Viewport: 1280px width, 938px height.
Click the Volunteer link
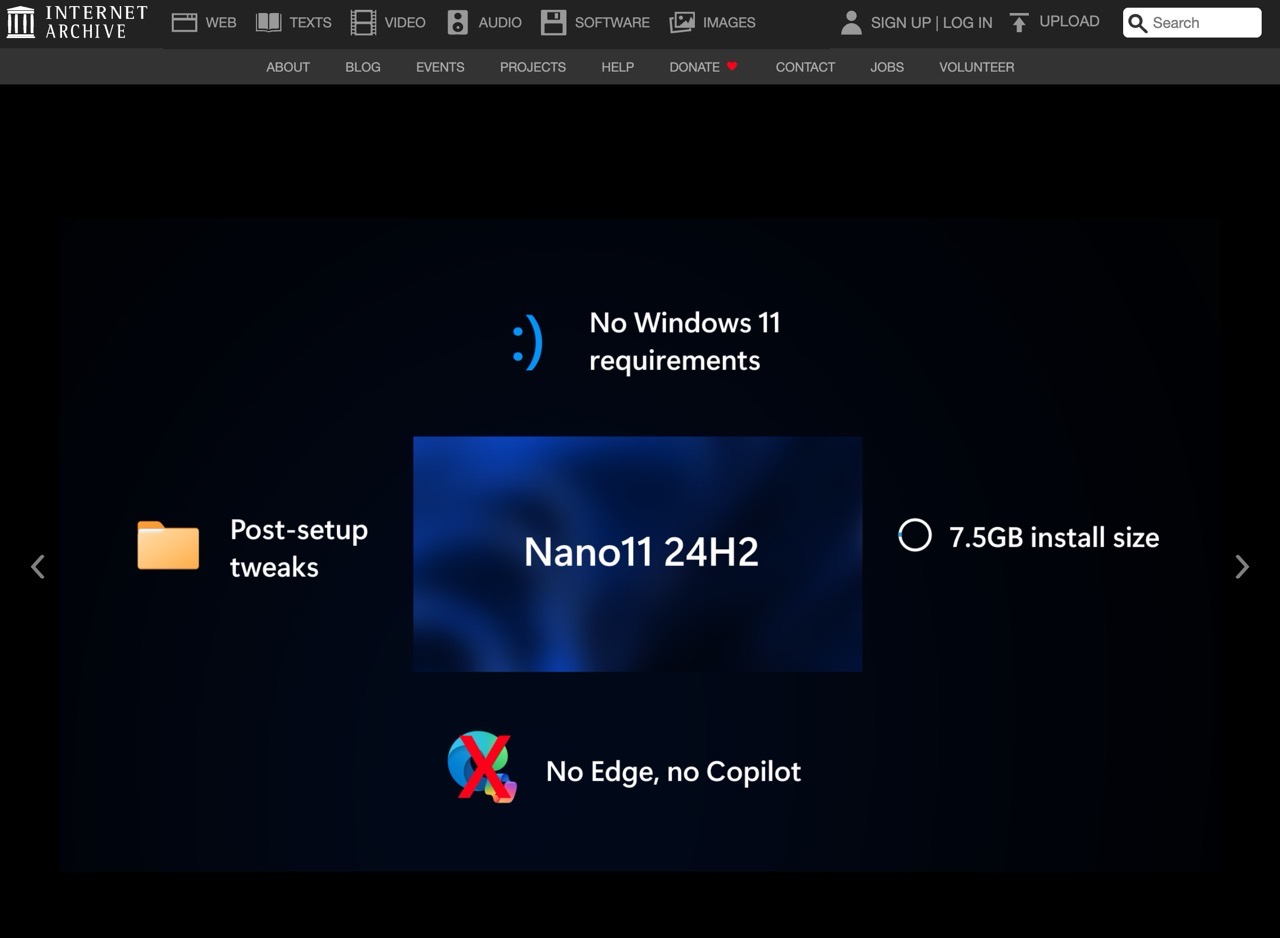(976, 67)
